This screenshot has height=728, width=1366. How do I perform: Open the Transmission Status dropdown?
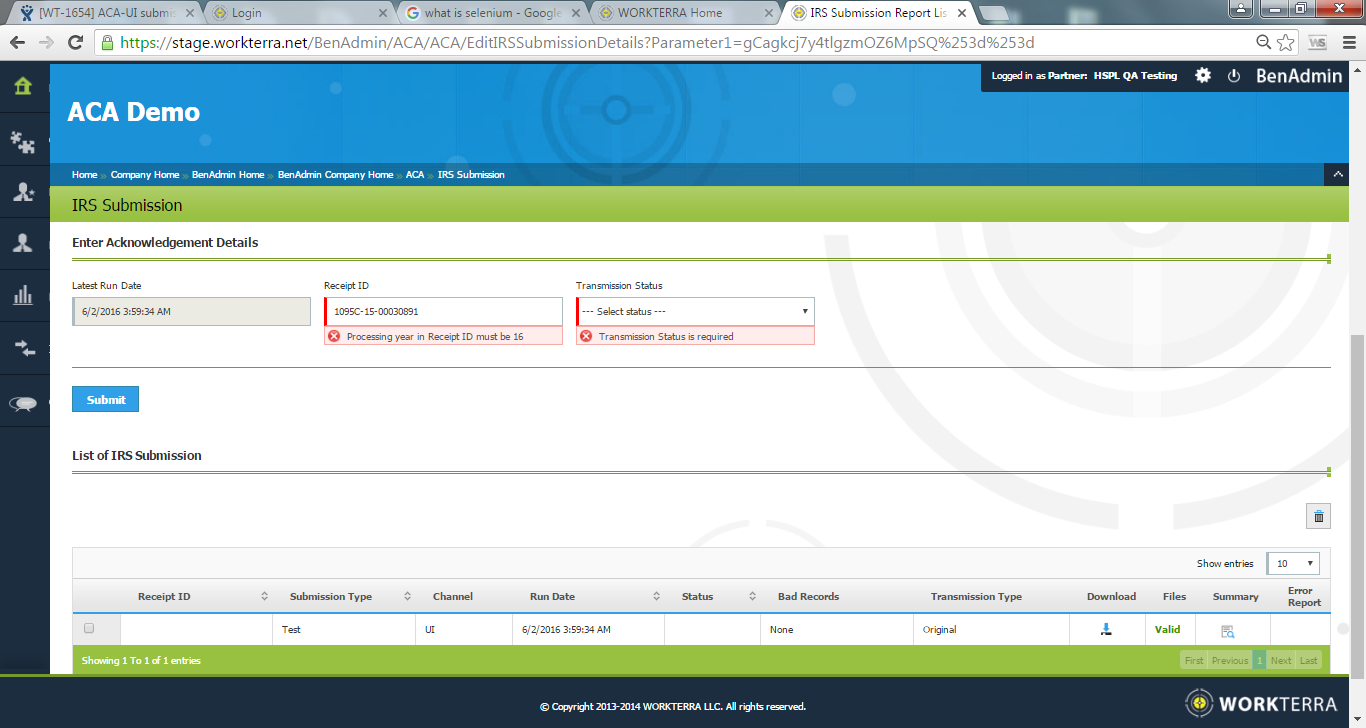[696, 311]
